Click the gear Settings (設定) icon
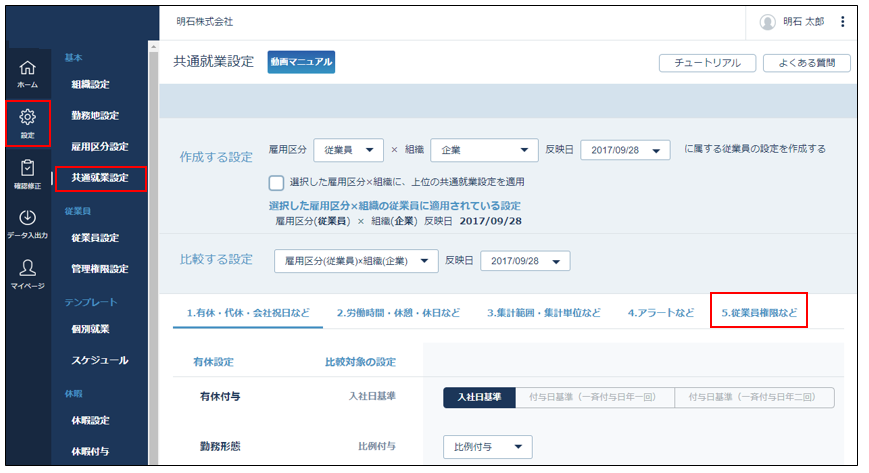The image size is (869, 473). [x=27, y=123]
